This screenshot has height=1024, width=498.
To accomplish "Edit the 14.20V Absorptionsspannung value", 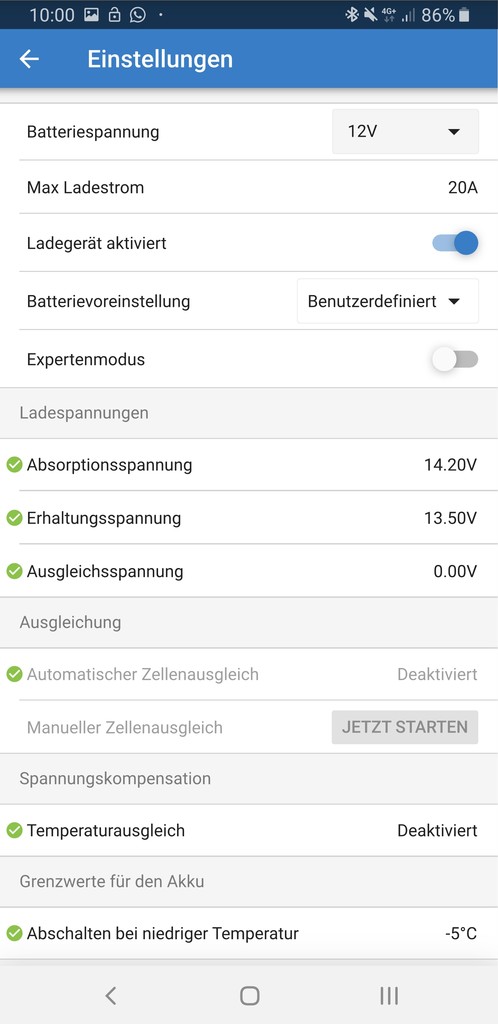I will (450, 466).
